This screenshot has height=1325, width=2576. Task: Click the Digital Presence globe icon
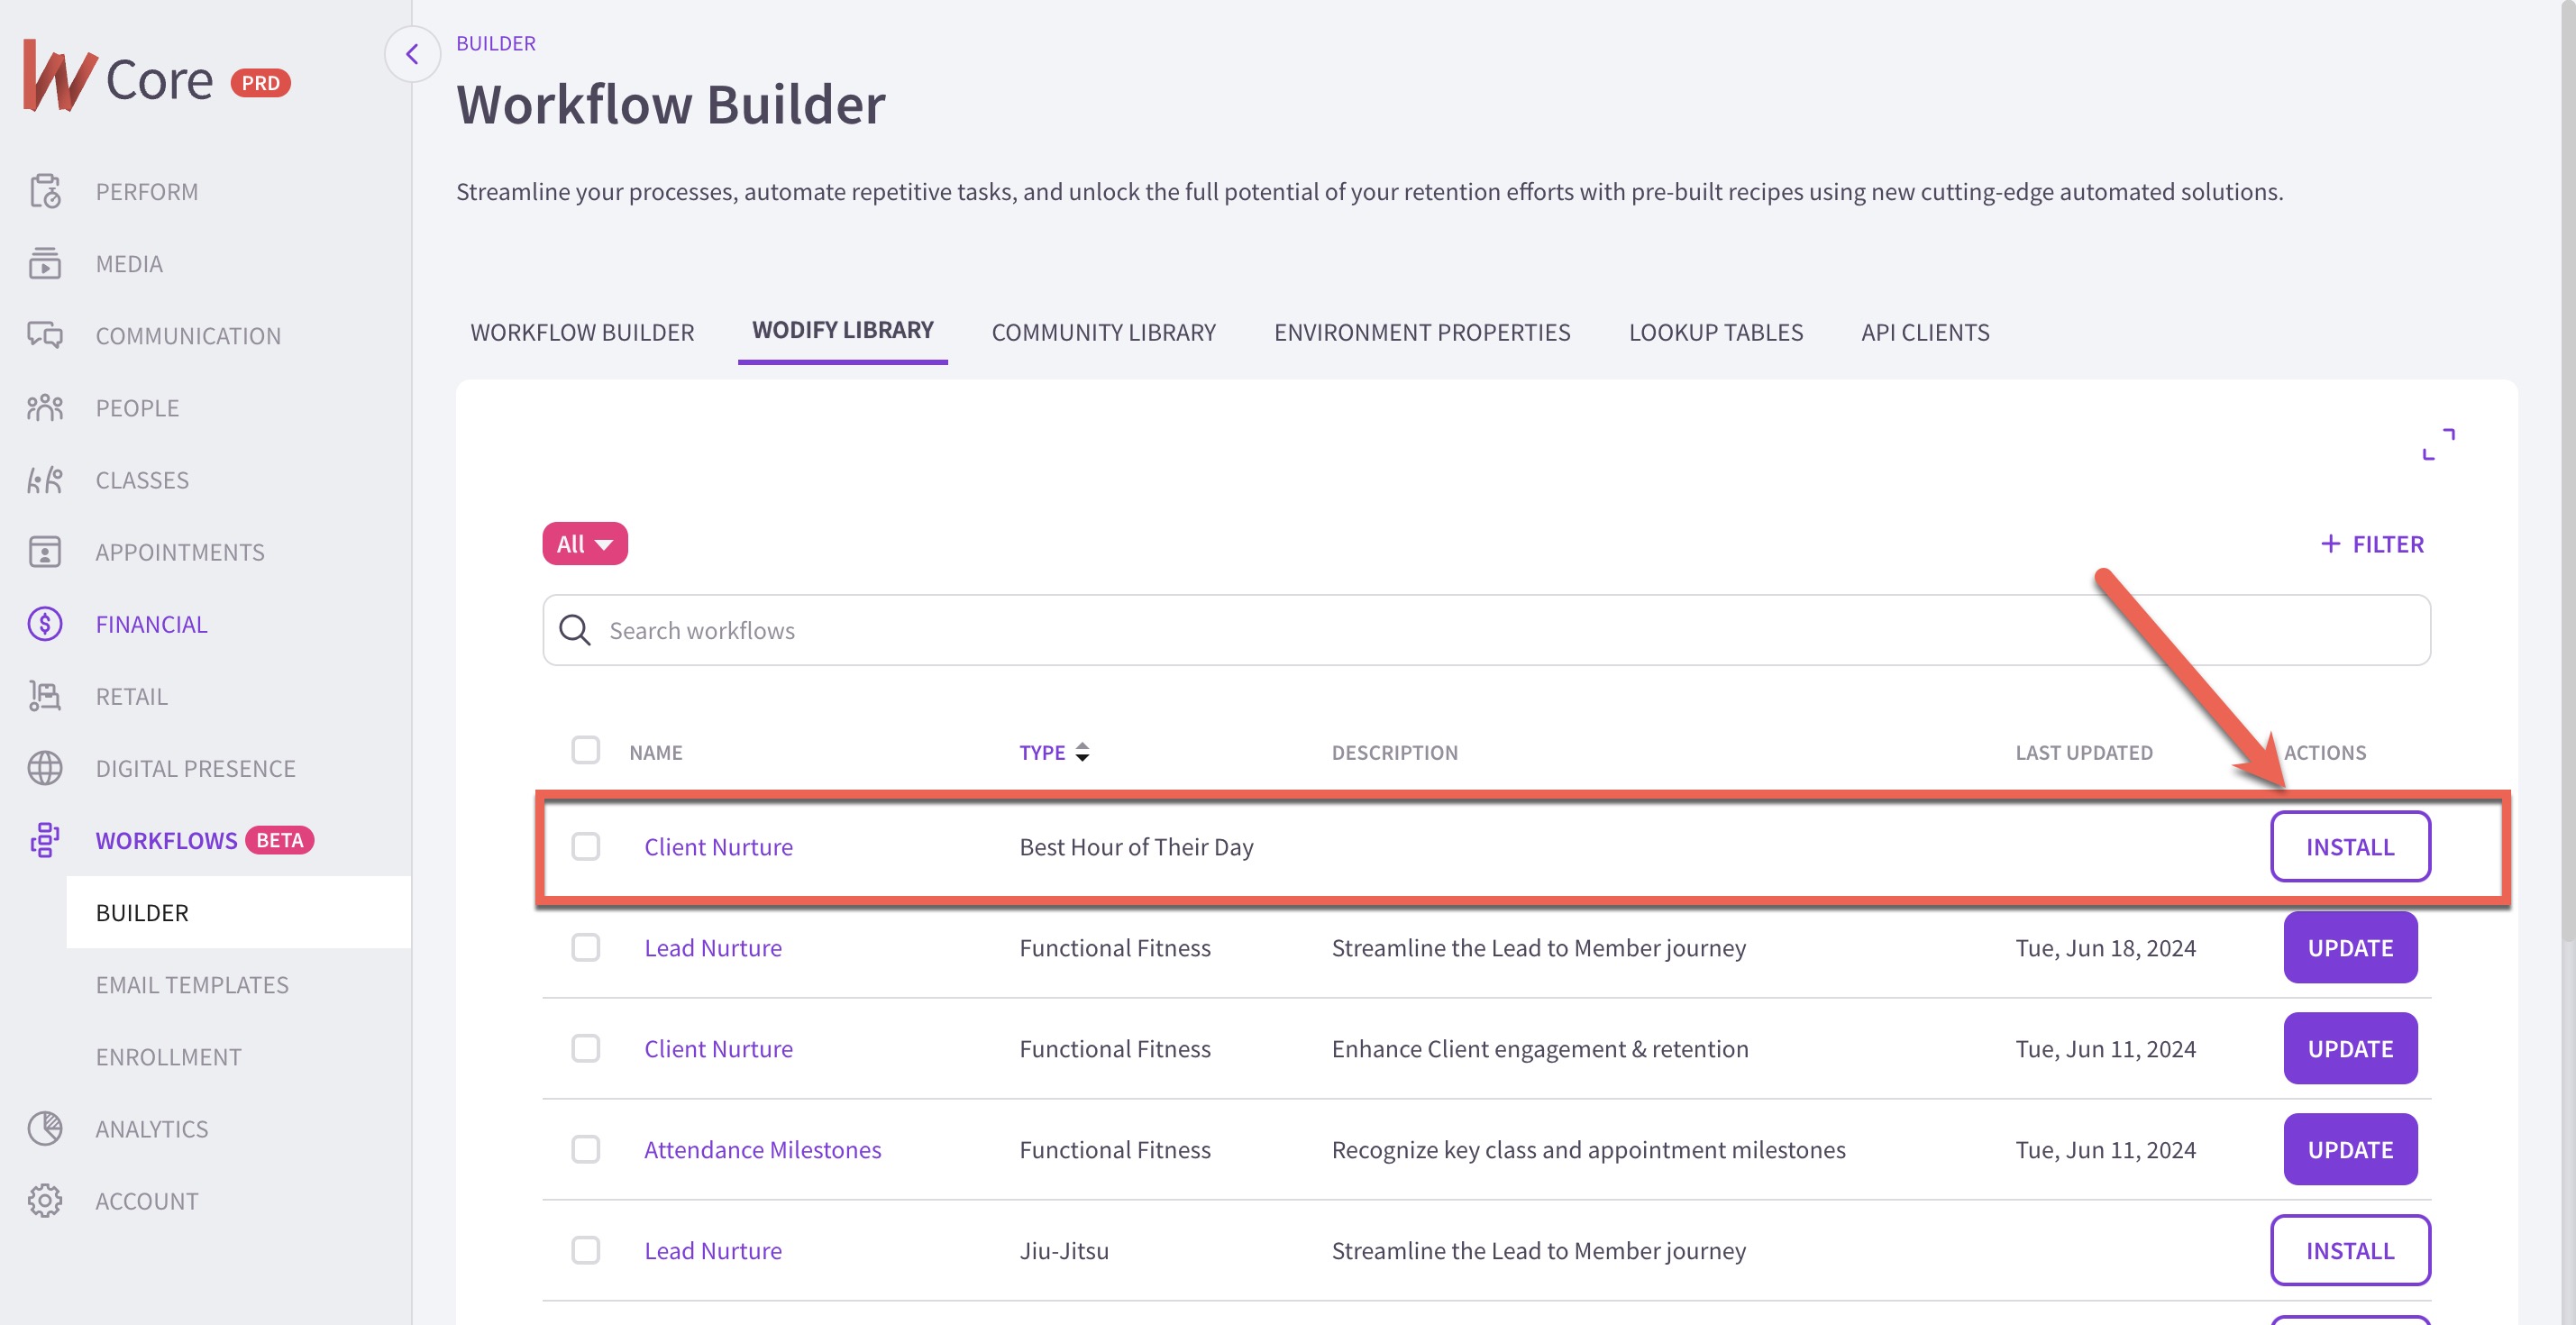[x=44, y=767]
